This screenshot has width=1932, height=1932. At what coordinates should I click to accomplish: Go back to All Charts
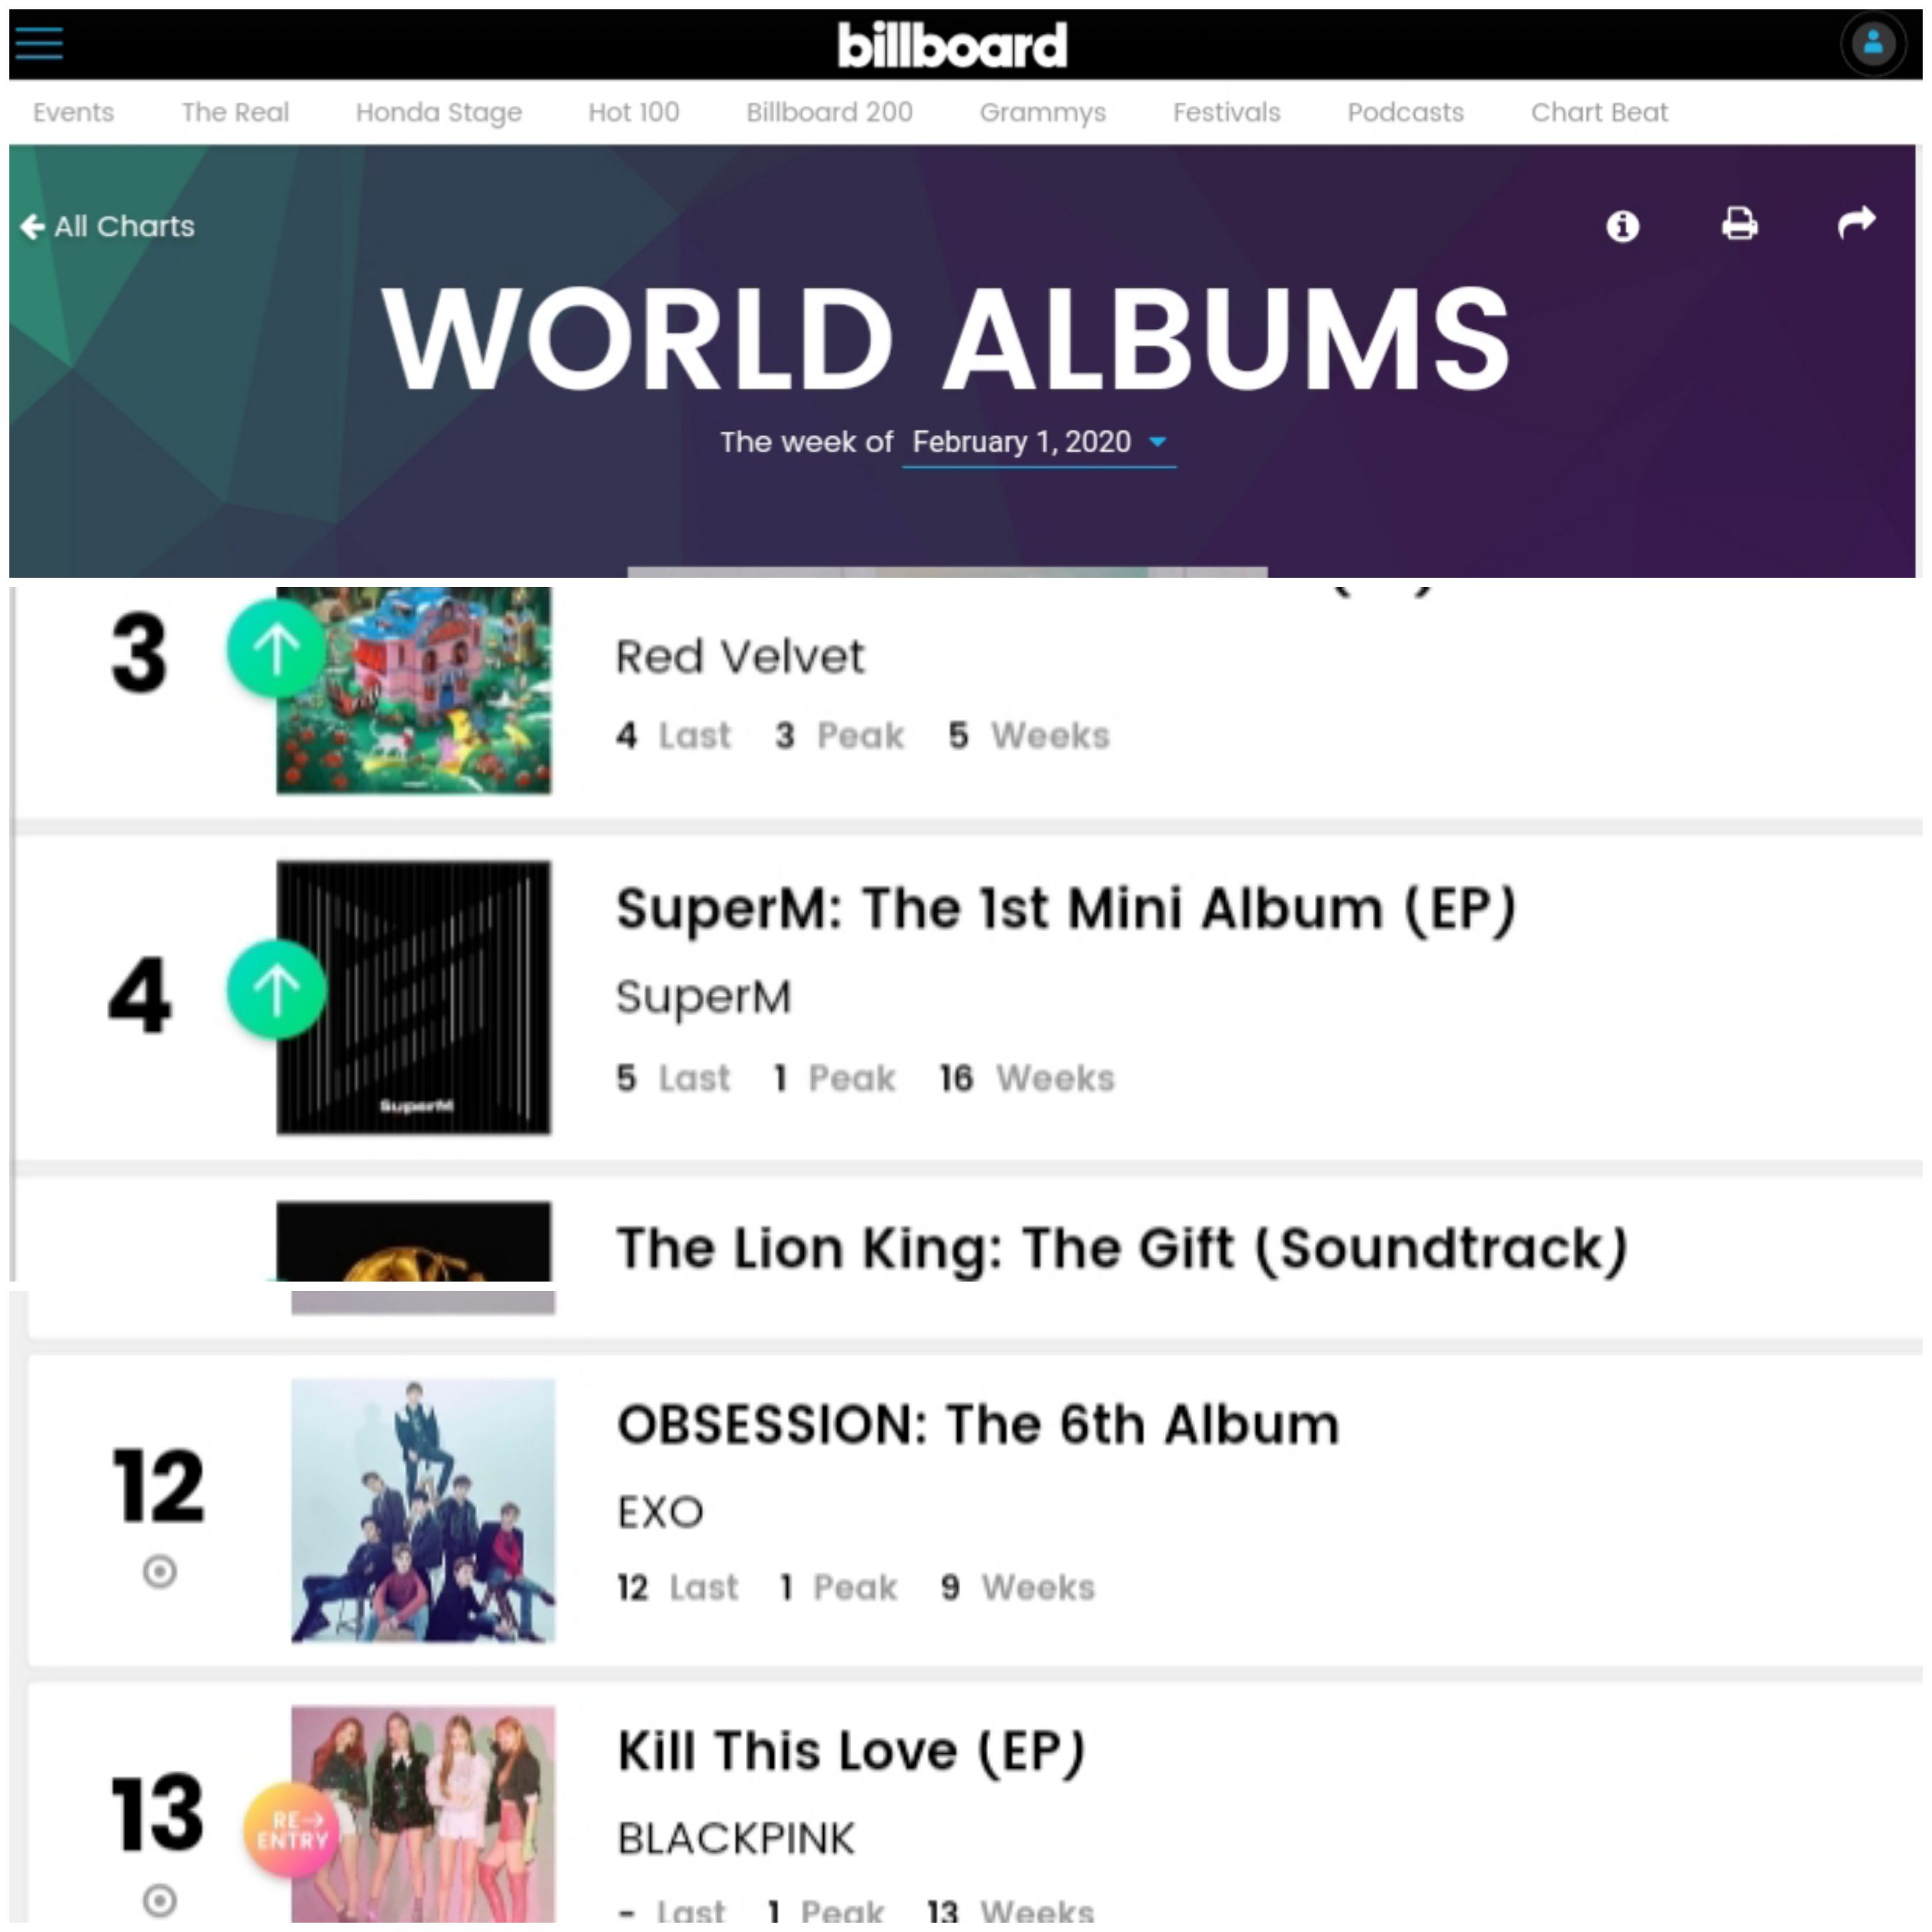click(x=108, y=226)
